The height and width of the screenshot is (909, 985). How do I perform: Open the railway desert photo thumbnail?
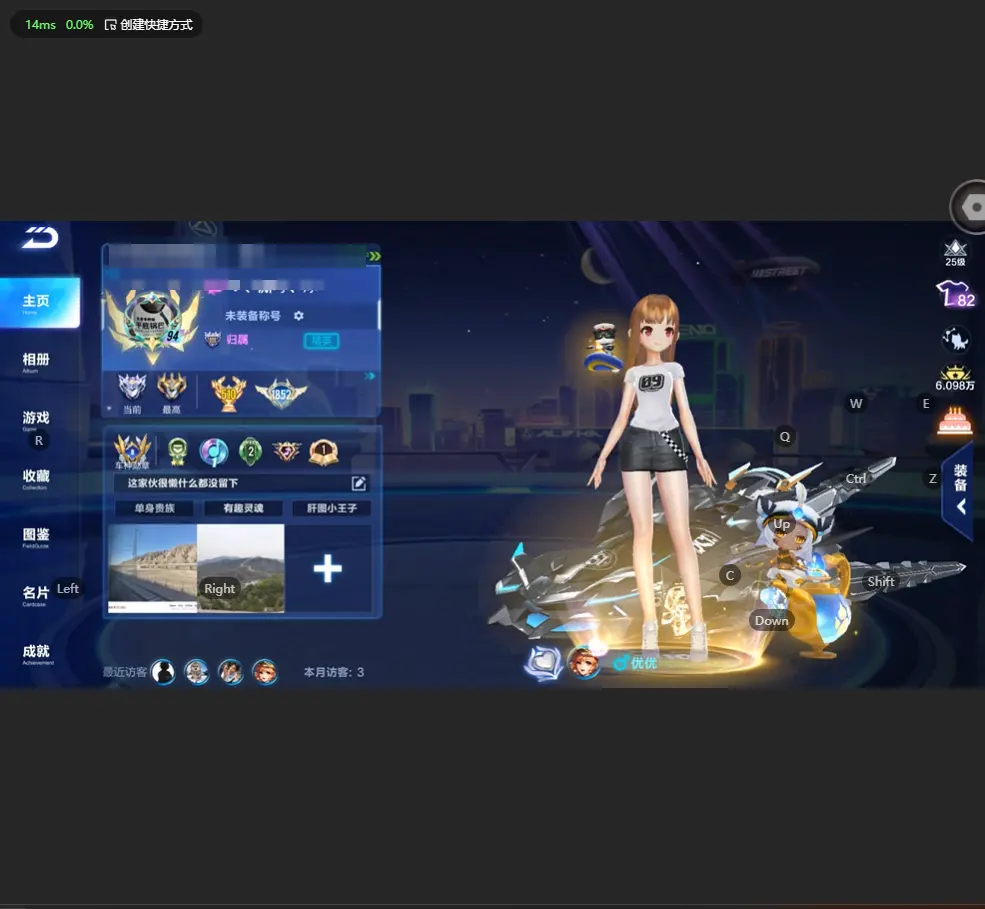point(153,568)
